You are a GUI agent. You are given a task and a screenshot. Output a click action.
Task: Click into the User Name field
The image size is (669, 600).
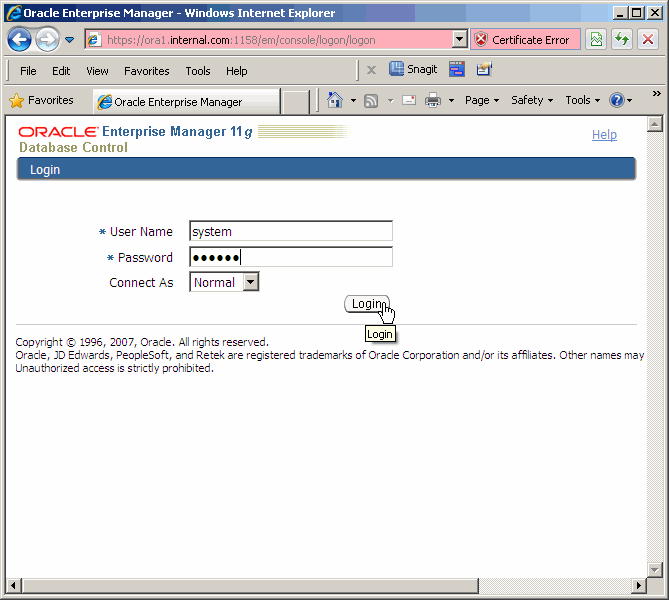click(x=290, y=232)
